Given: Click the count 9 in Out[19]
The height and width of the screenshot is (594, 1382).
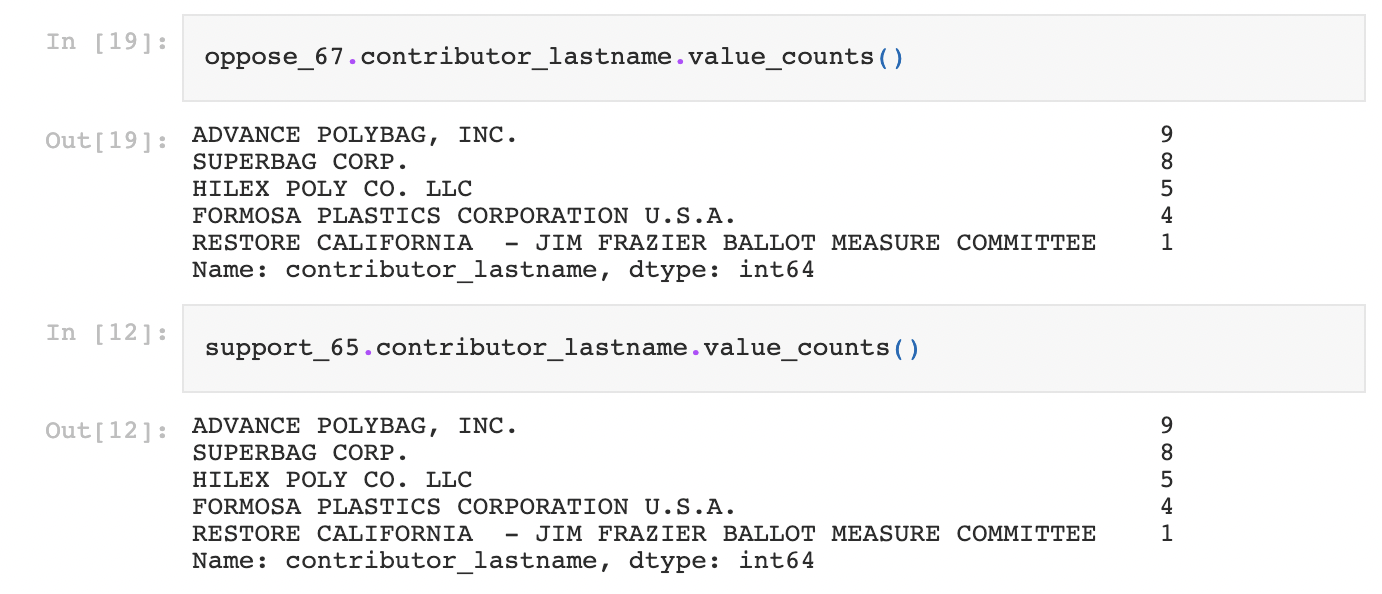Looking at the screenshot, I should pyautogui.click(x=1166, y=135).
